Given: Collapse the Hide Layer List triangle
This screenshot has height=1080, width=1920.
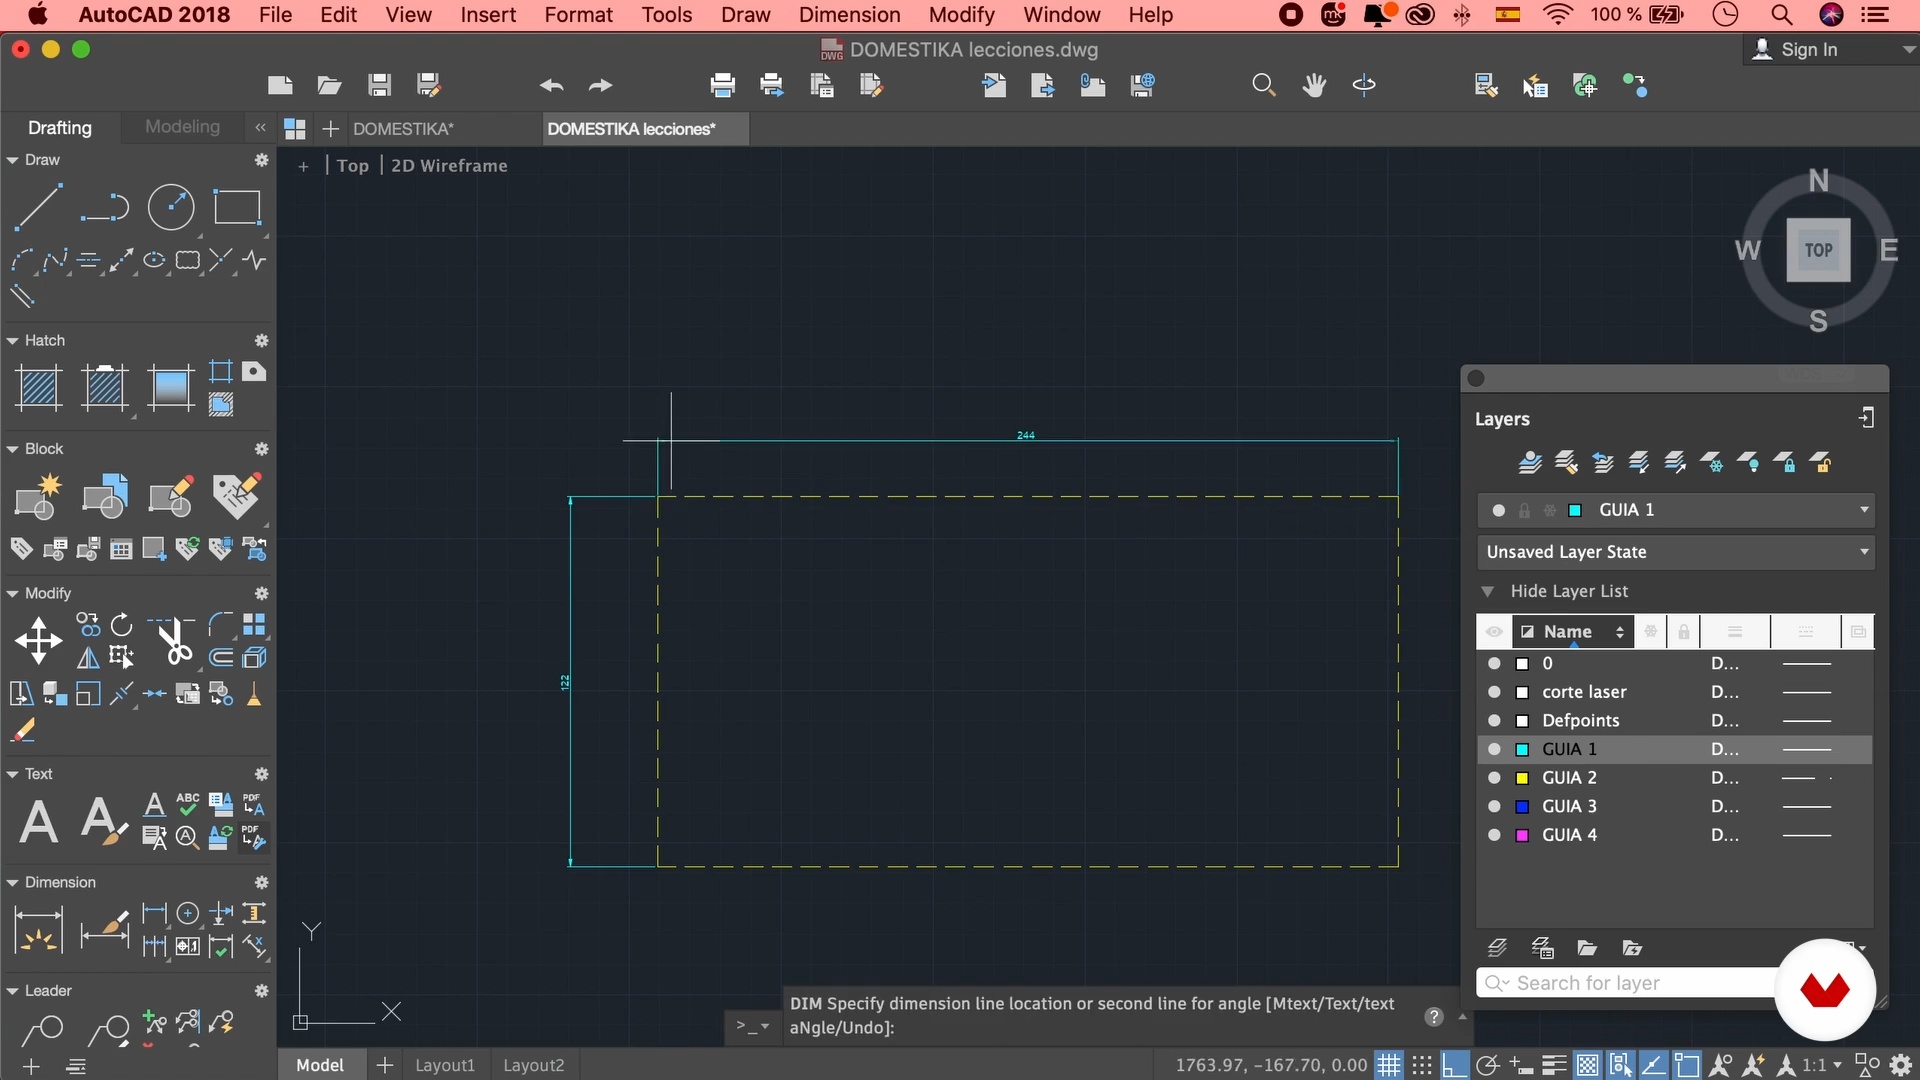Looking at the screenshot, I should [1487, 591].
